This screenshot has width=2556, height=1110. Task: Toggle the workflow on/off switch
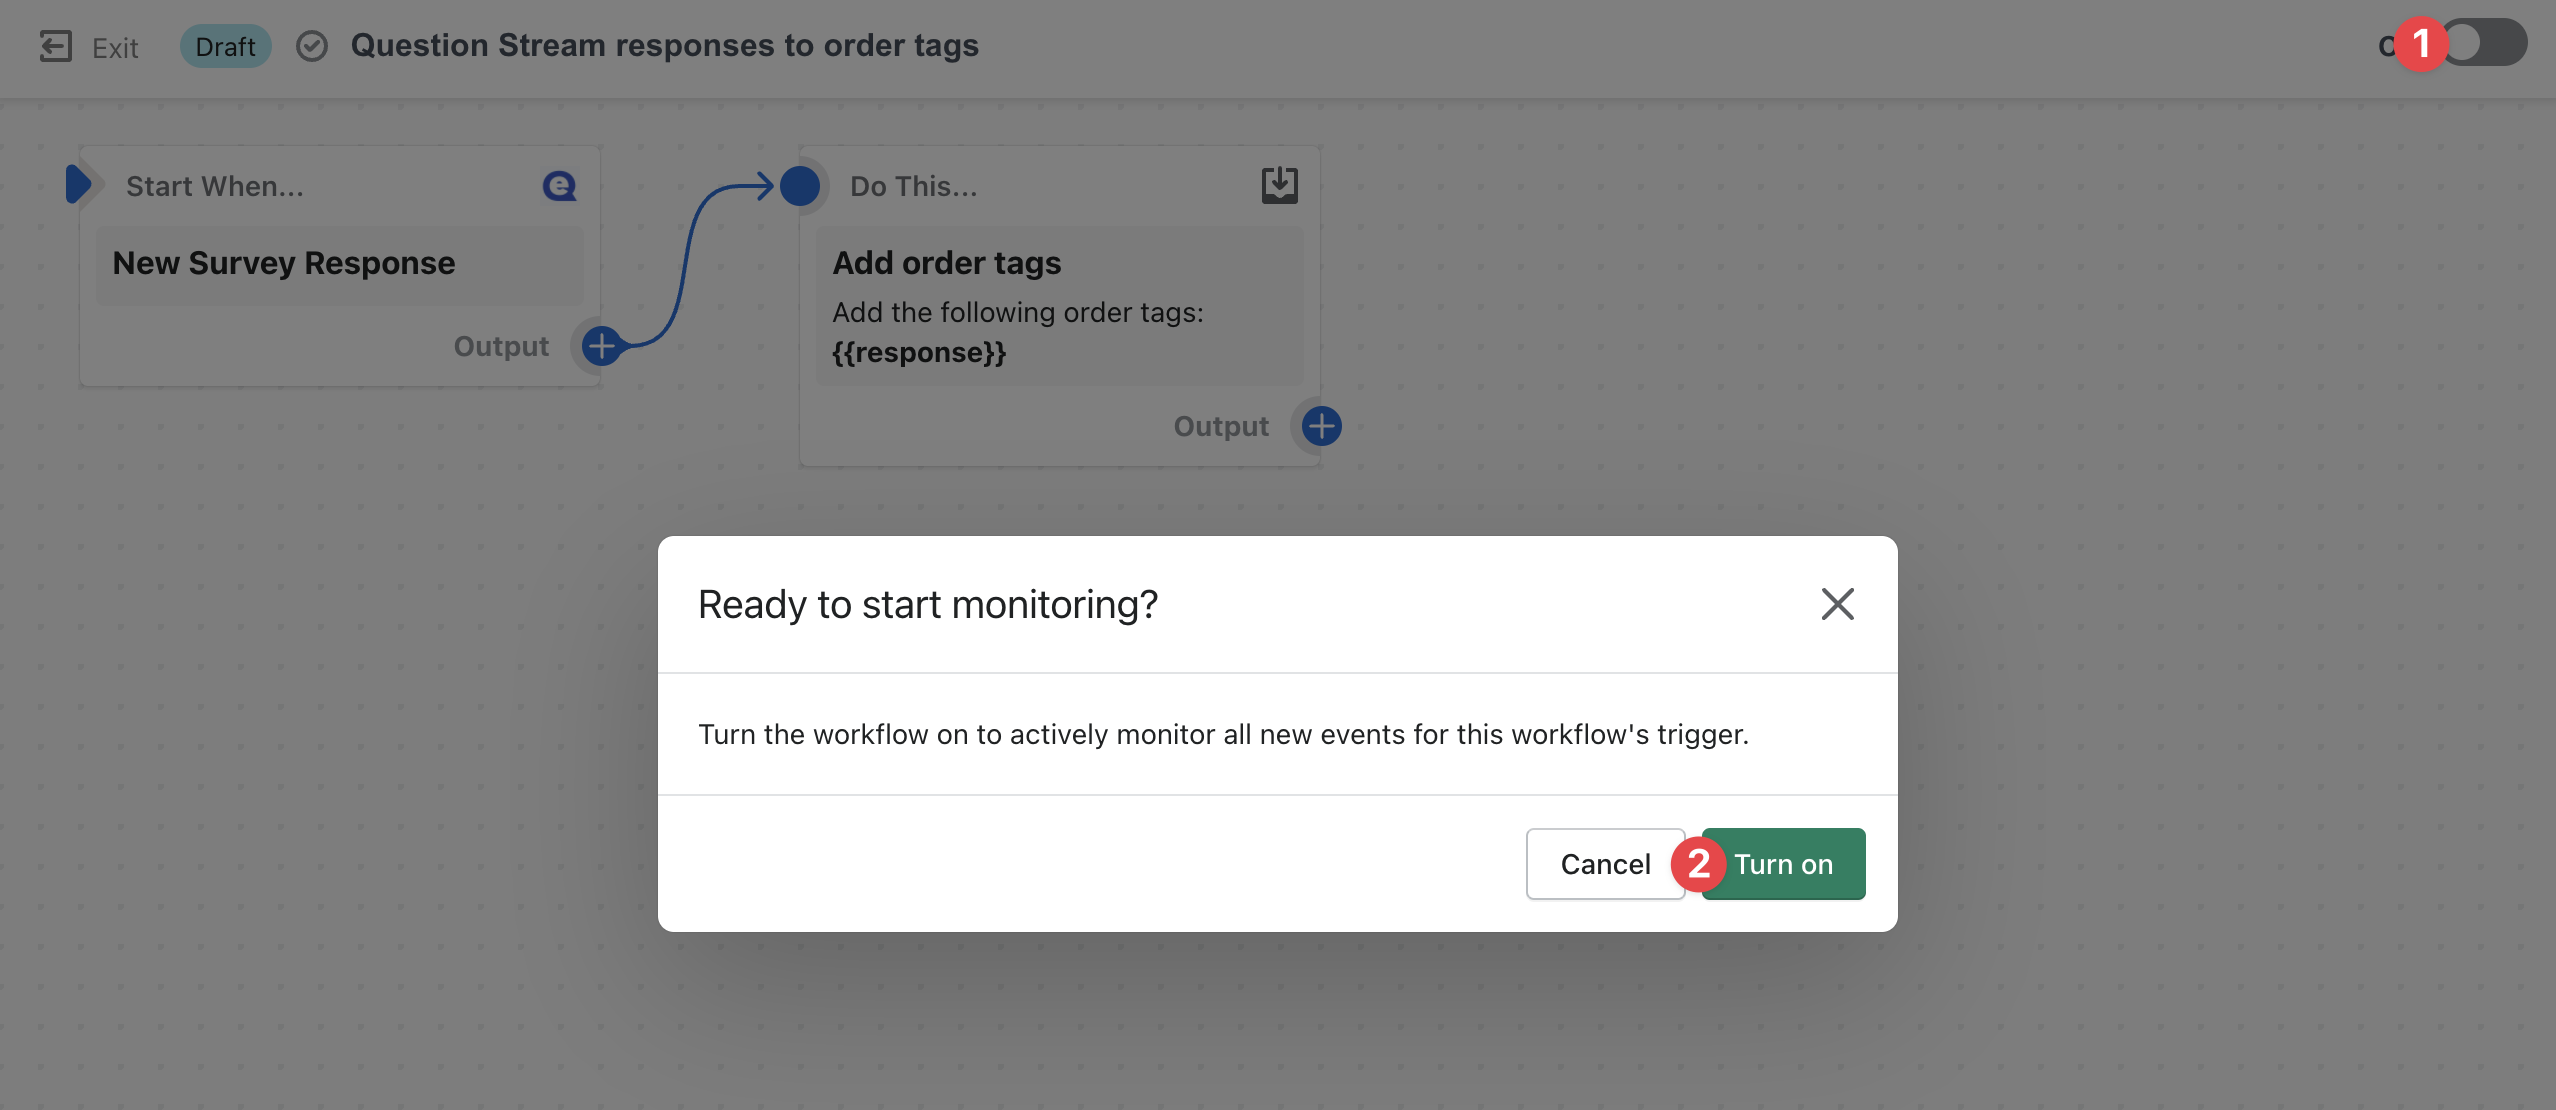click(x=2485, y=43)
